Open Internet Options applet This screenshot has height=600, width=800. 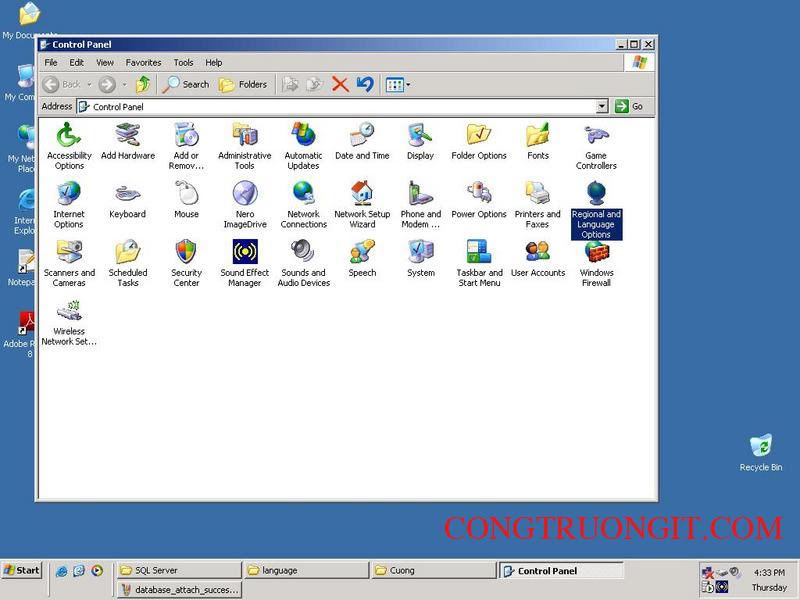point(69,204)
